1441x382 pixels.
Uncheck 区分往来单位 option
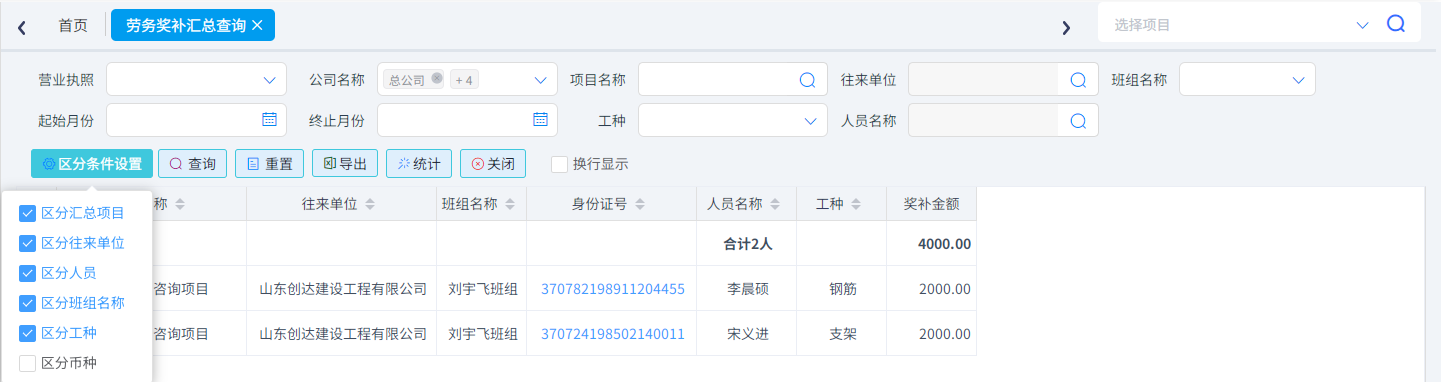27,242
